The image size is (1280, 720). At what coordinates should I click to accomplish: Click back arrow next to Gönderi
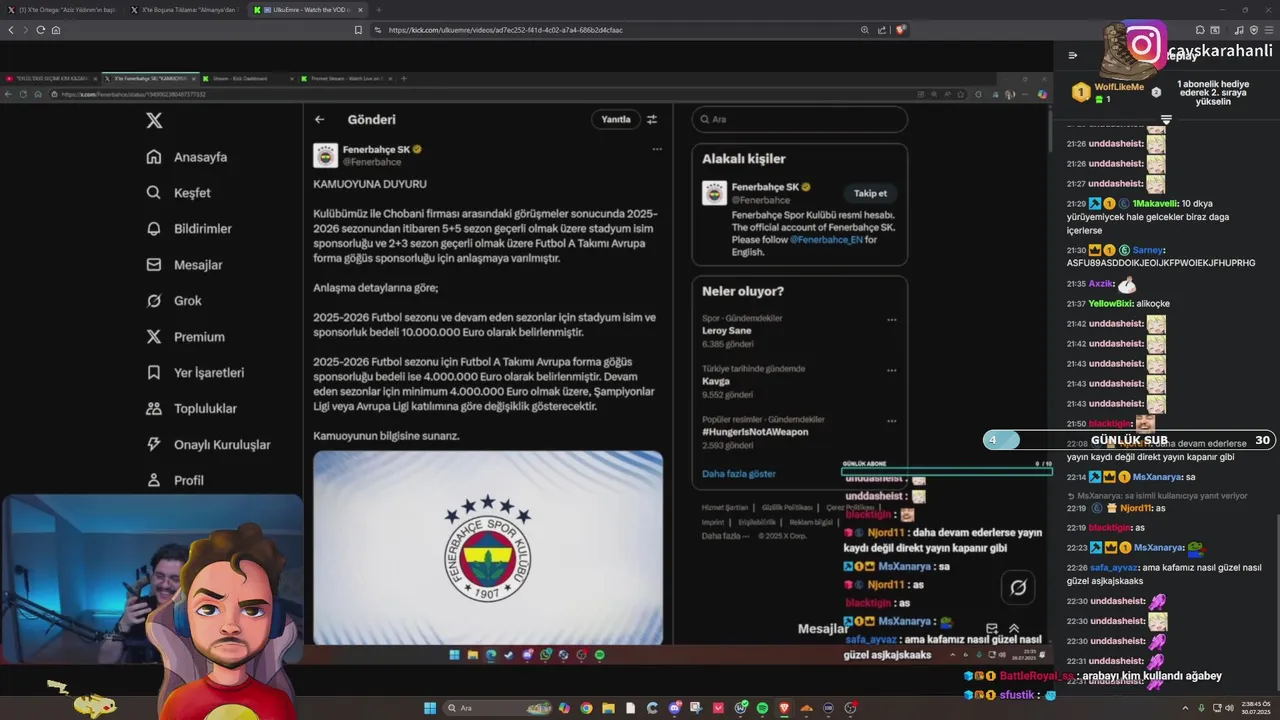pyautogui.click(x=320, y=119)
